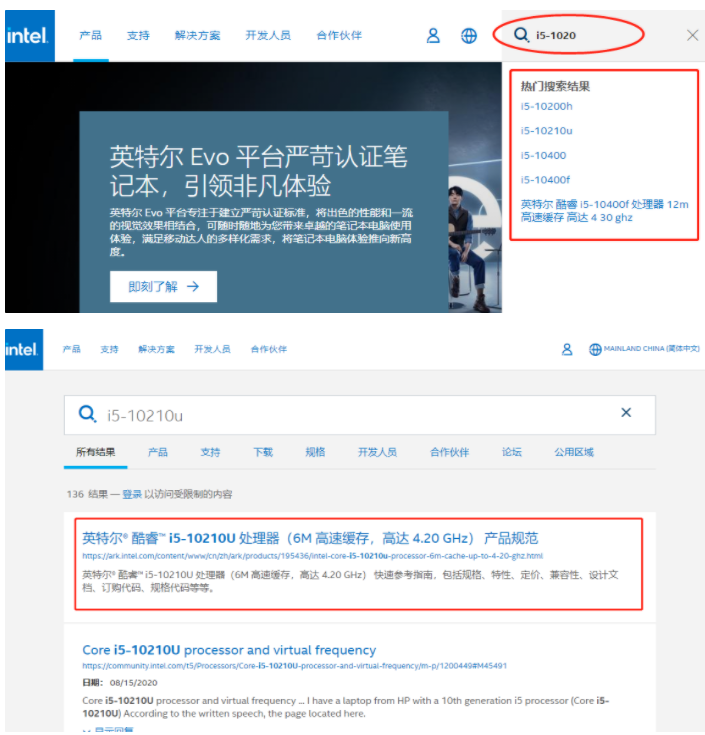The image size is (705, 735).
Task: Click the large Intel logo at the top left
Action: [x=30, y=36]
